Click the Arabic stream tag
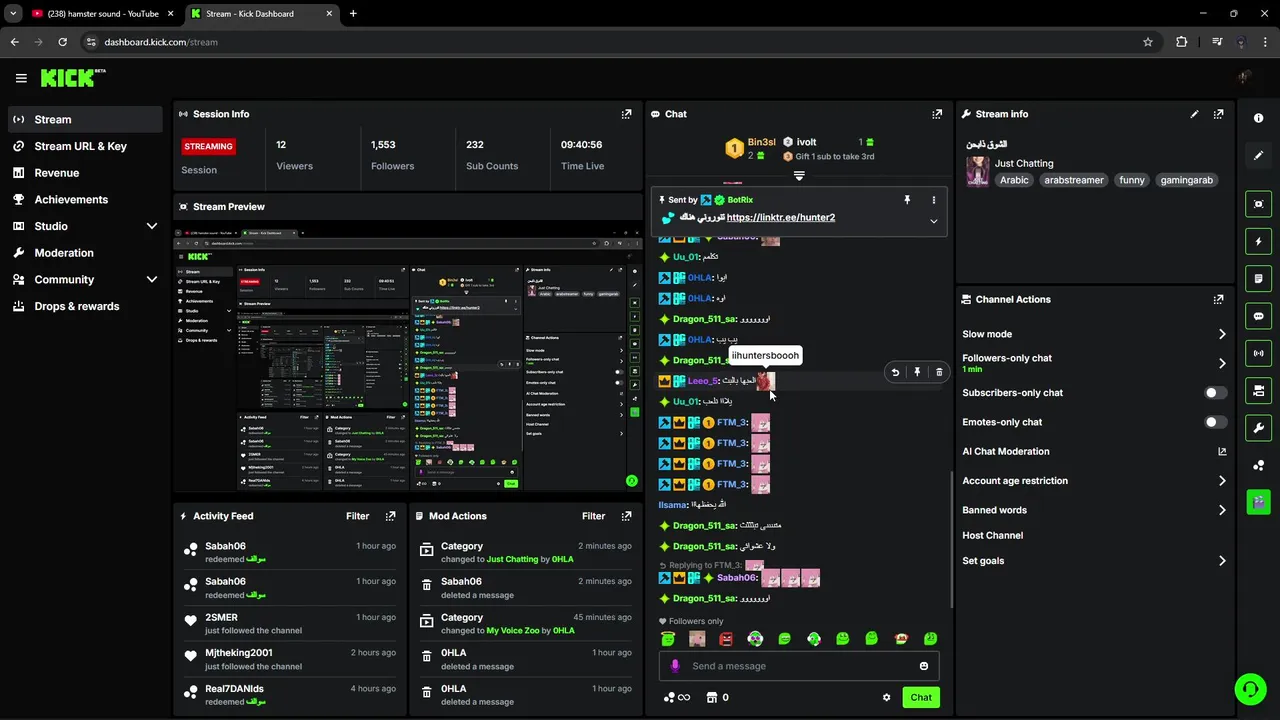1280x720 pixels. coord(1014,180)
